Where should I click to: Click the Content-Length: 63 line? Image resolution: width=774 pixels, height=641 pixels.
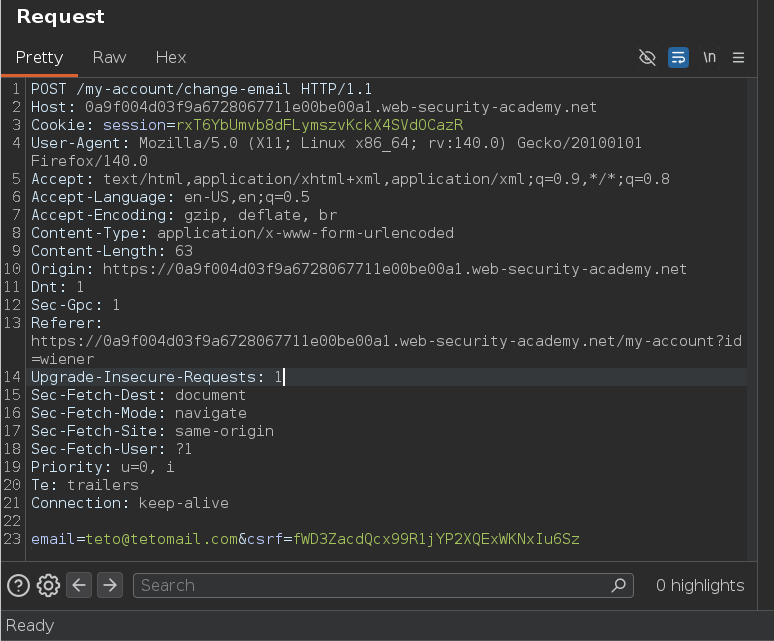click(x=112, y=251)
